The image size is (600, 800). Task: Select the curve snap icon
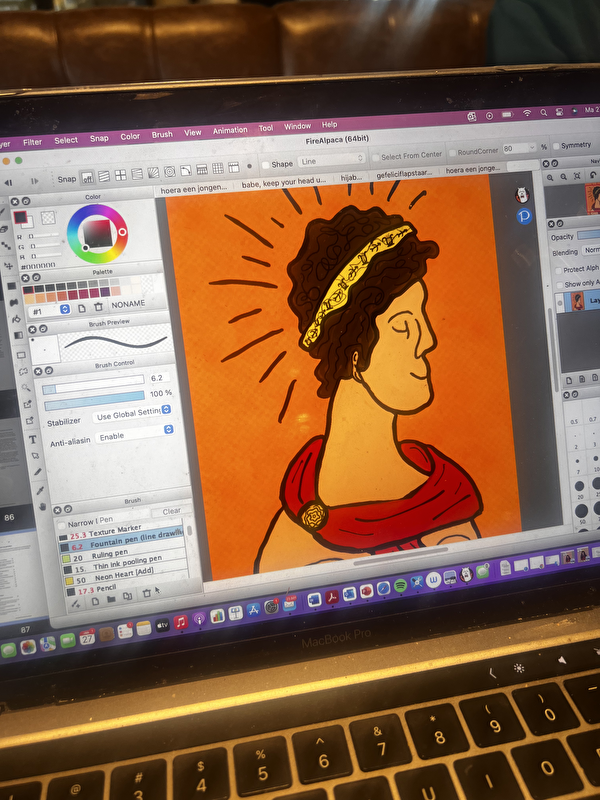click(185, 170)
